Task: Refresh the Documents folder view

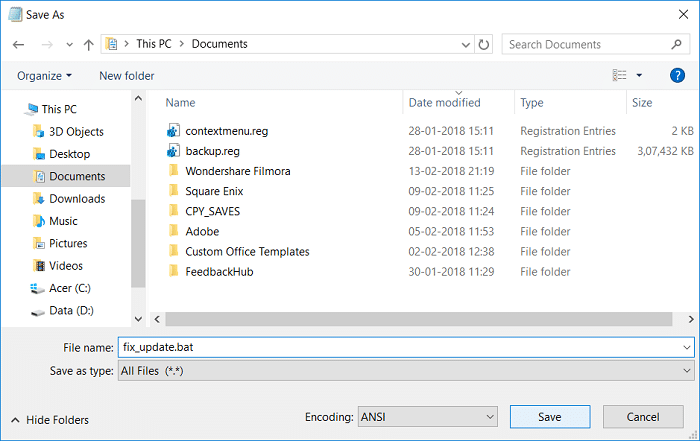Action: click(x=485, y=44)
